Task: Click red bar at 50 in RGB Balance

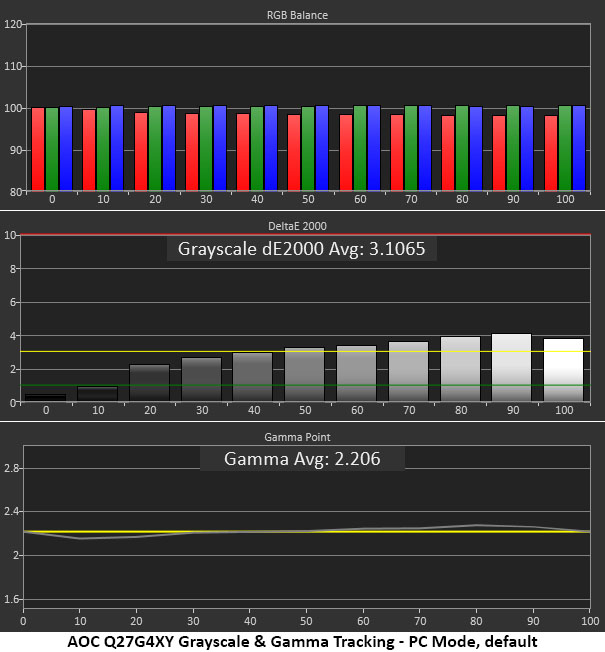Action: point(294,153)
